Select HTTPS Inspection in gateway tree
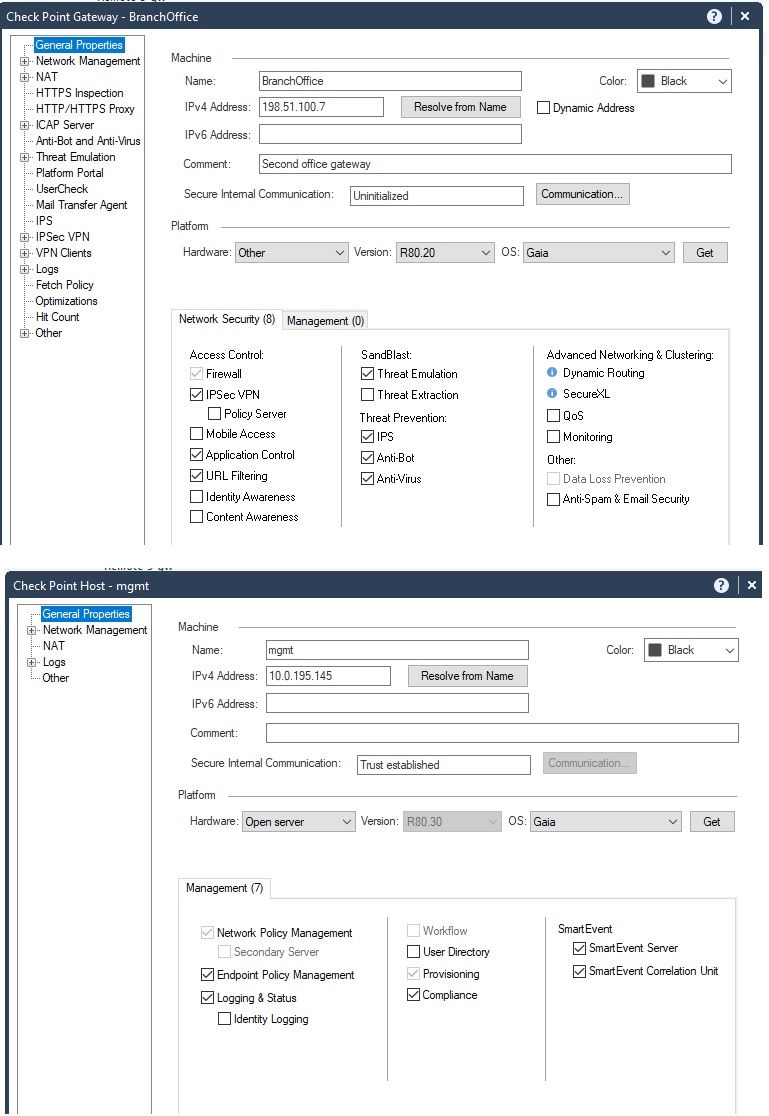This screenshot has width=769, height=1116. click(x=79, y=93)
